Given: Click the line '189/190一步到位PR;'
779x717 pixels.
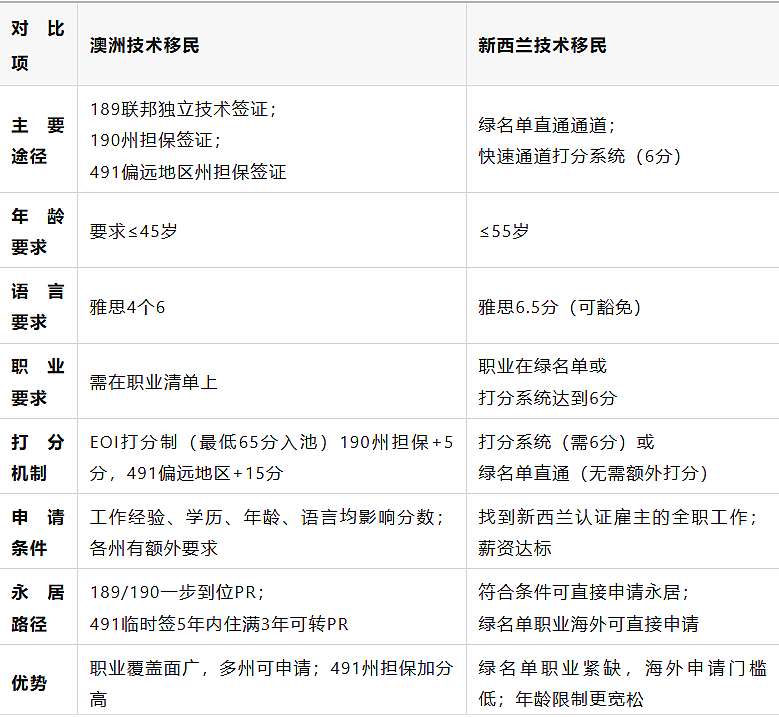Looking at the screenshot, I should pyautogui.click(x=177, y=592).
